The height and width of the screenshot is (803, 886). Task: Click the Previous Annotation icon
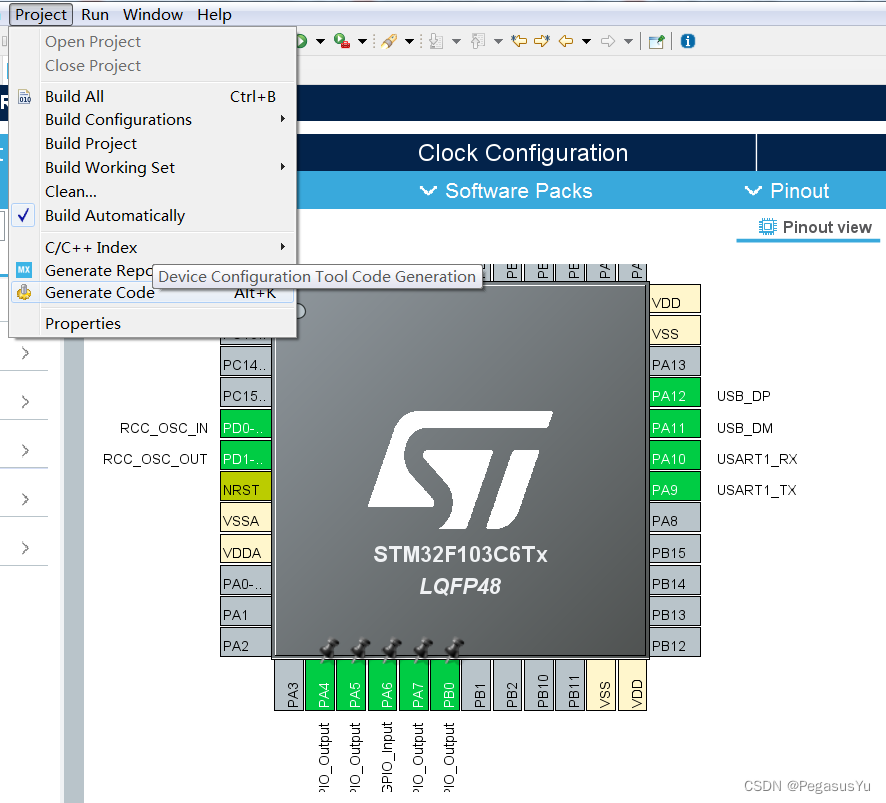478,41
